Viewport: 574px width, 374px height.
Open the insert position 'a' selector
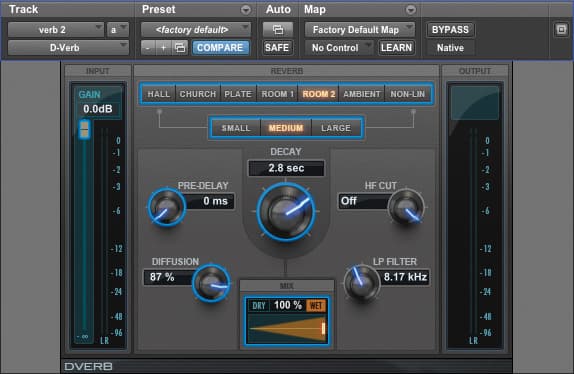(118, 30)
